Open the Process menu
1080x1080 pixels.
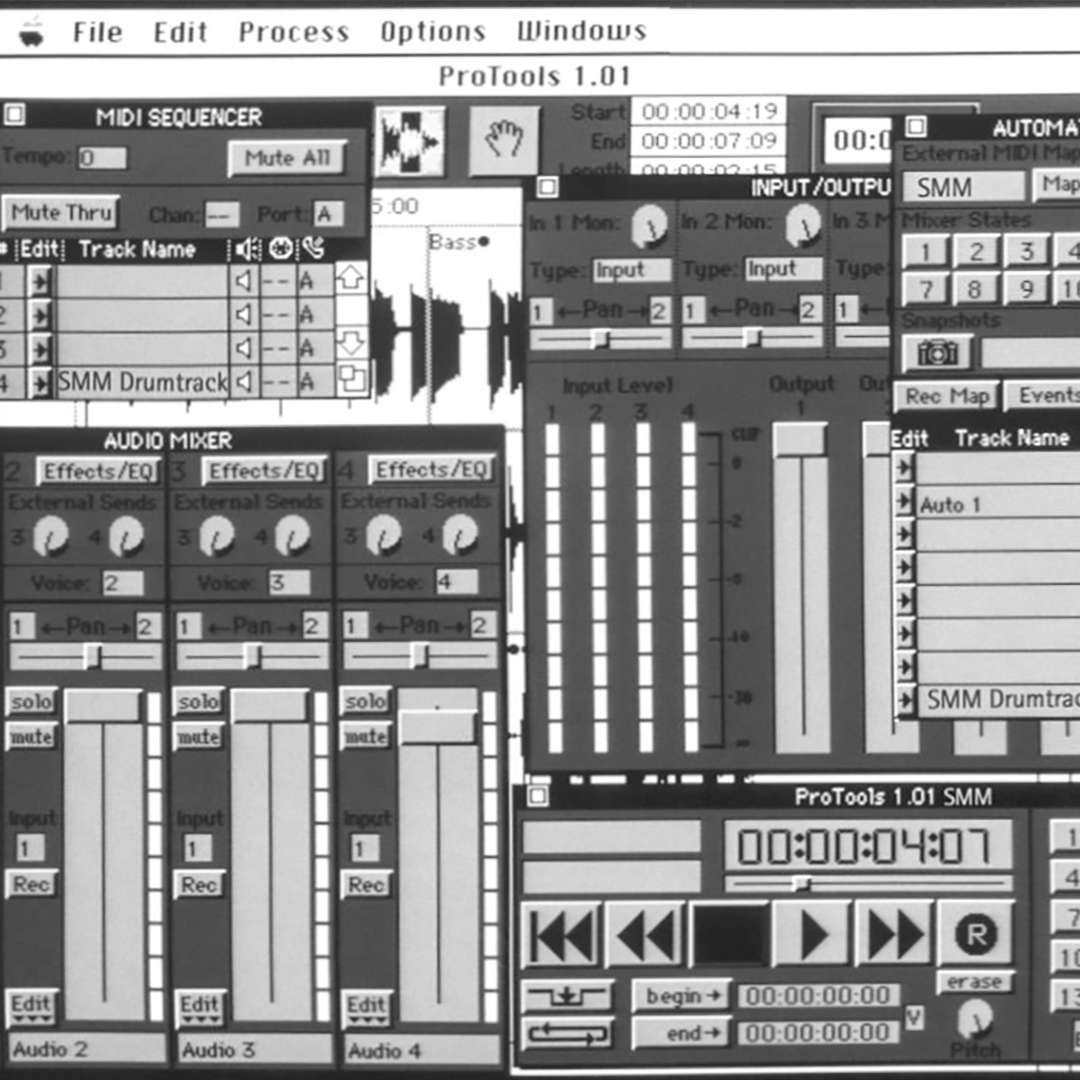[x=294, y=32]
